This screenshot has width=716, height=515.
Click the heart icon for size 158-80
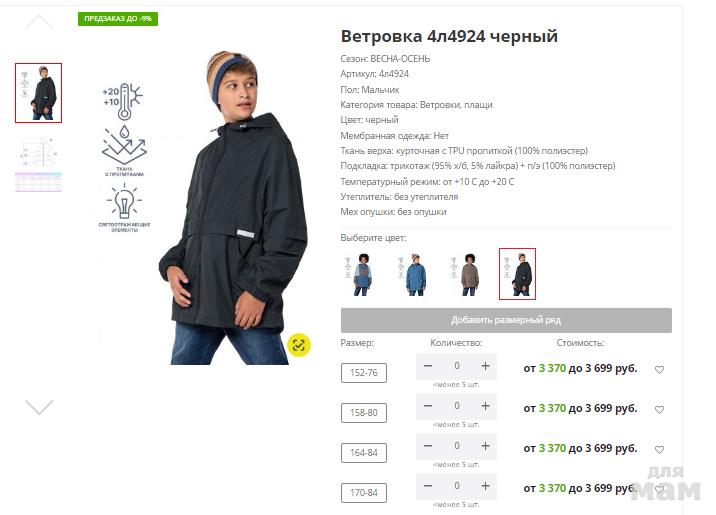[x=659, y=410]
